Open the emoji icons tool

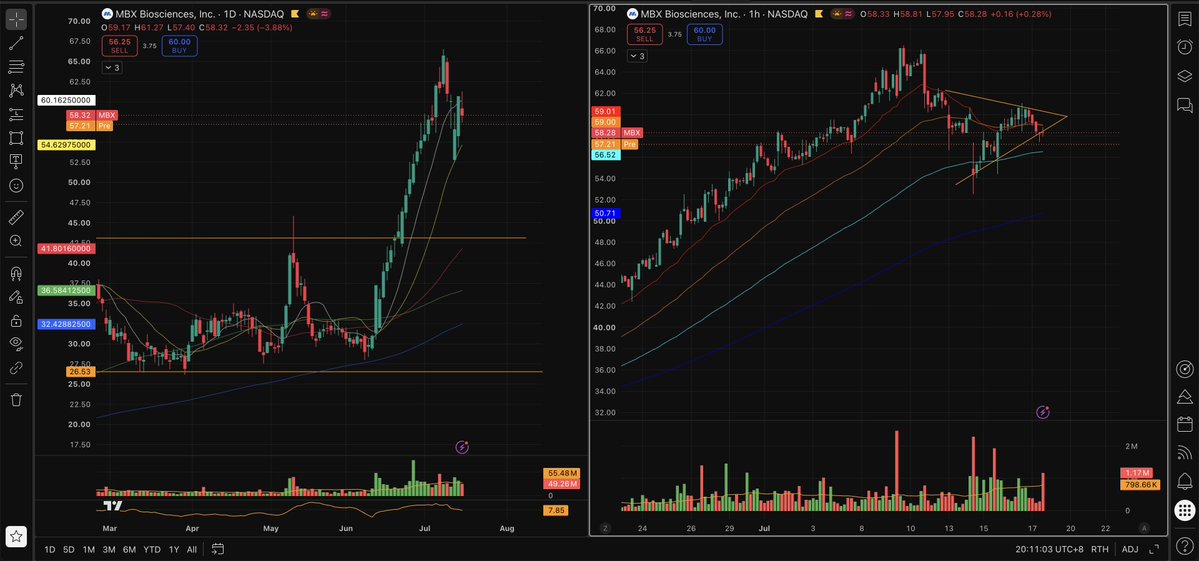(16, 185)
